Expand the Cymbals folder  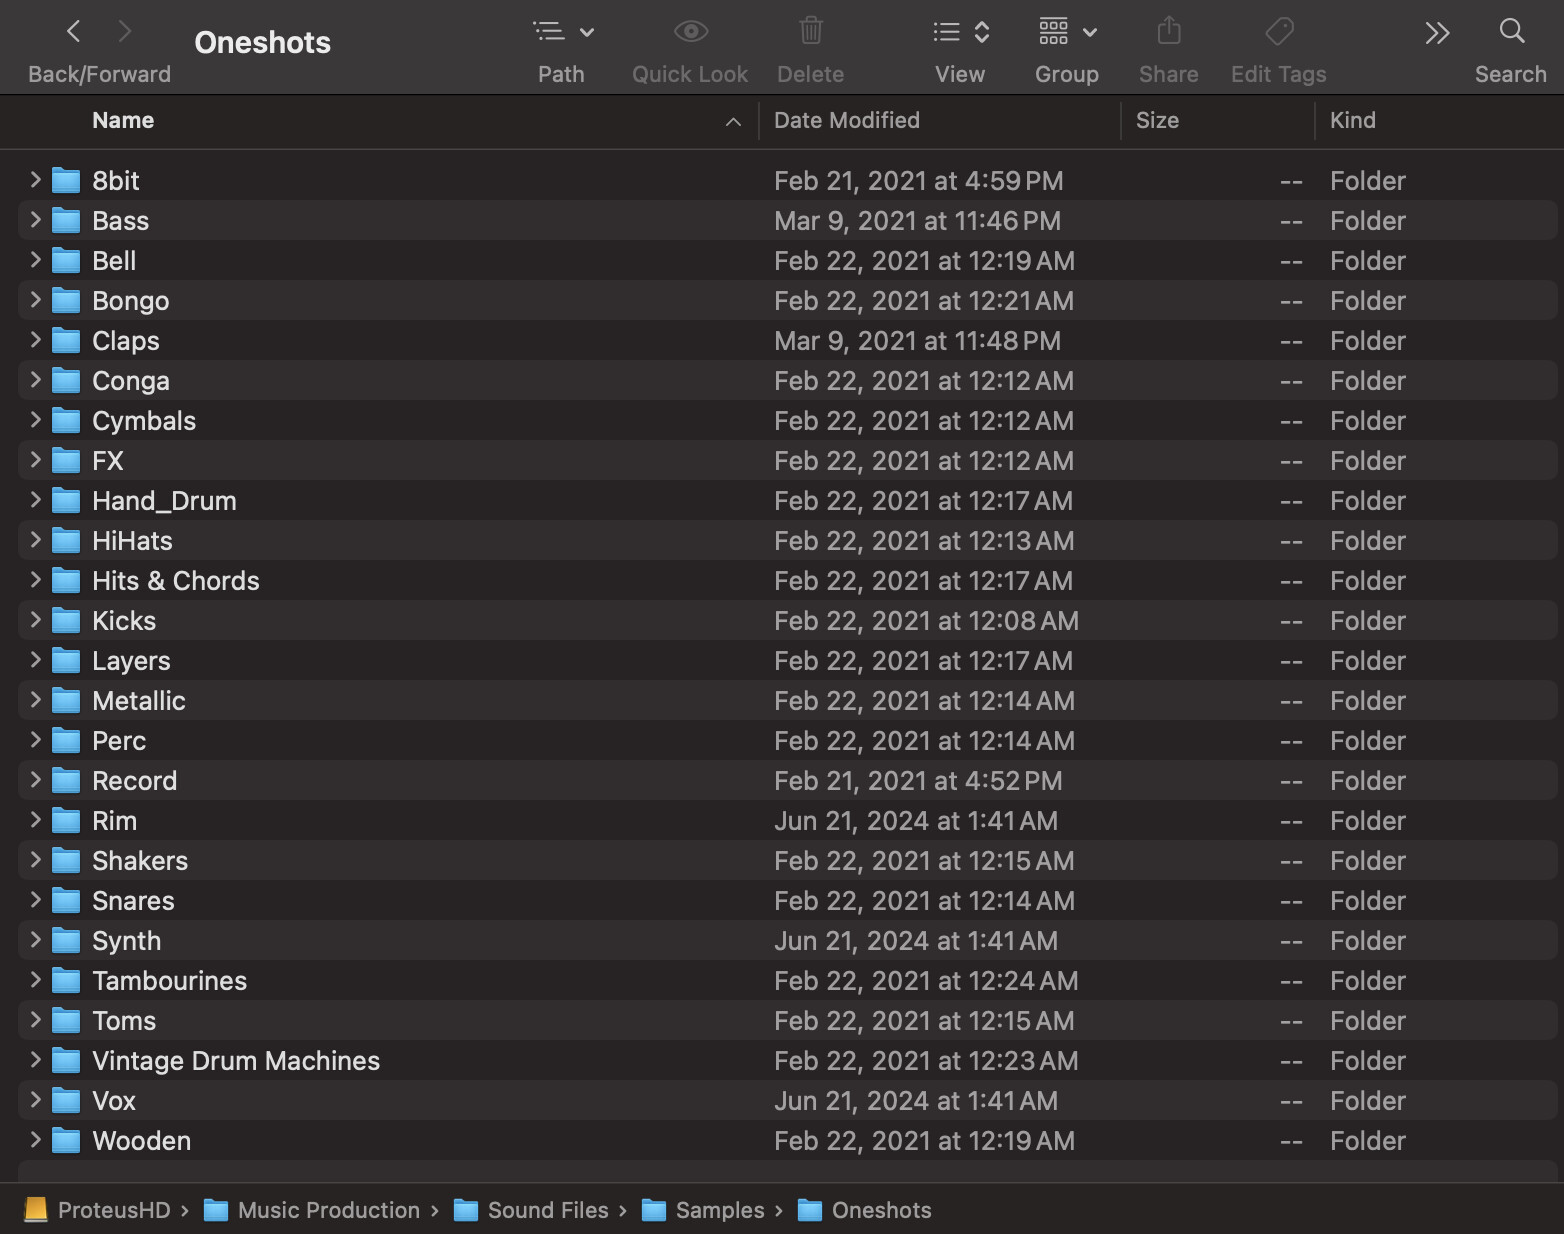coord(35,420)
